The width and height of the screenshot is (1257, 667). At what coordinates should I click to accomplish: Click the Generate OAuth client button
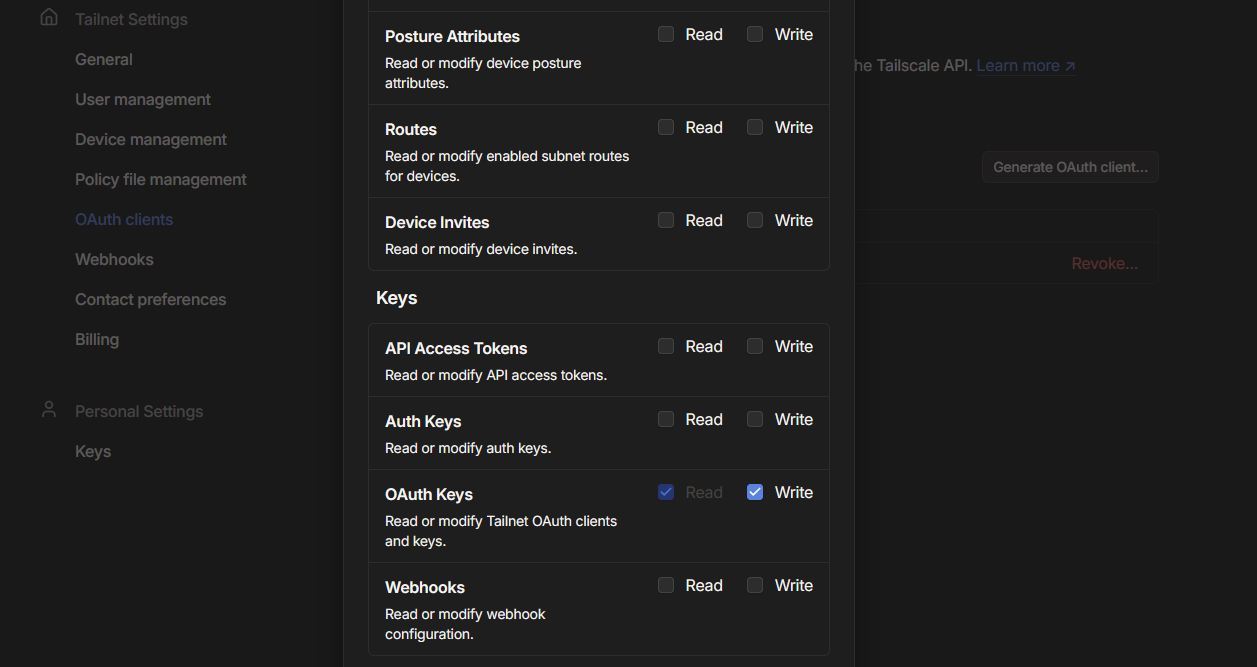tap(1070, 167)
